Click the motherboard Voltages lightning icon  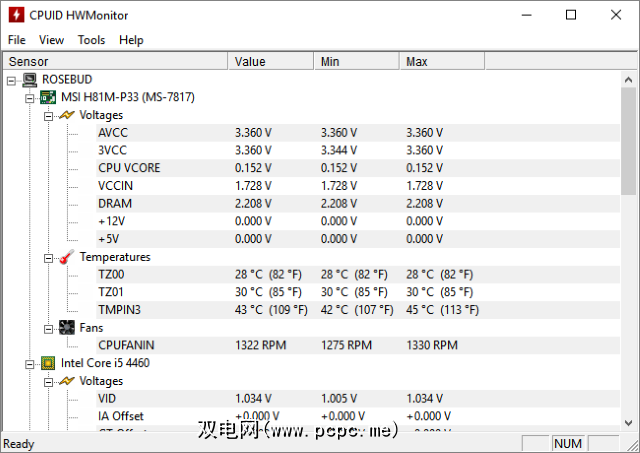coord(67,115)
